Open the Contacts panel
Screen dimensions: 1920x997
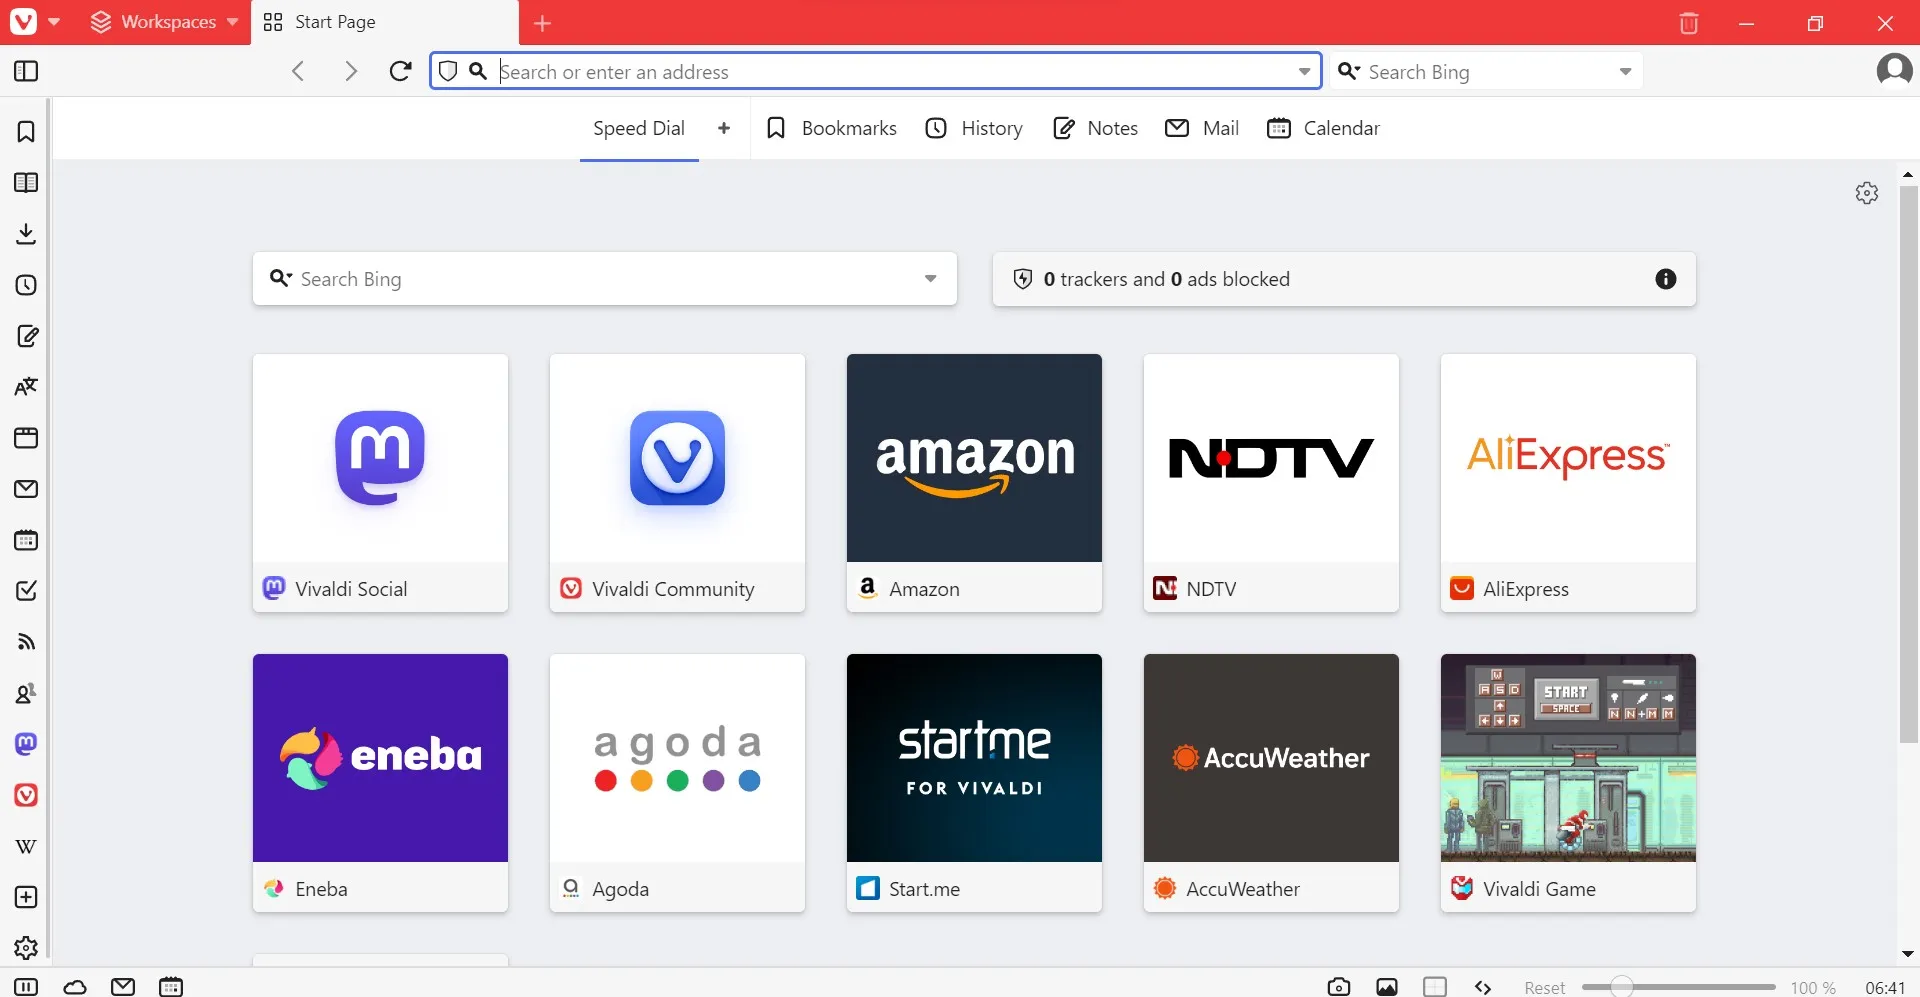click(x=26, y=693)
